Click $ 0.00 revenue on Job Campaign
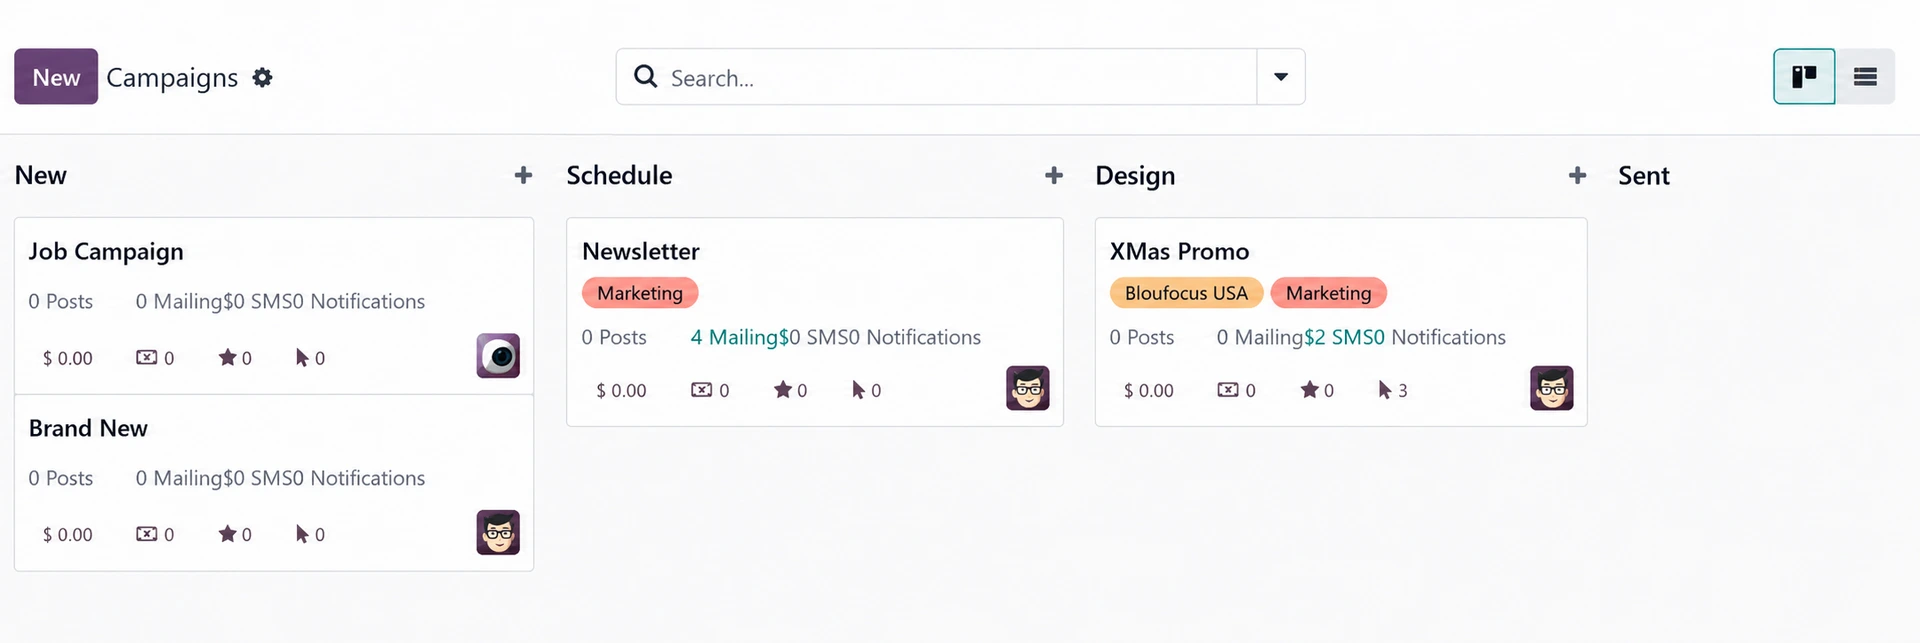This screenshot has width=1920, height=643. (67, 358)
